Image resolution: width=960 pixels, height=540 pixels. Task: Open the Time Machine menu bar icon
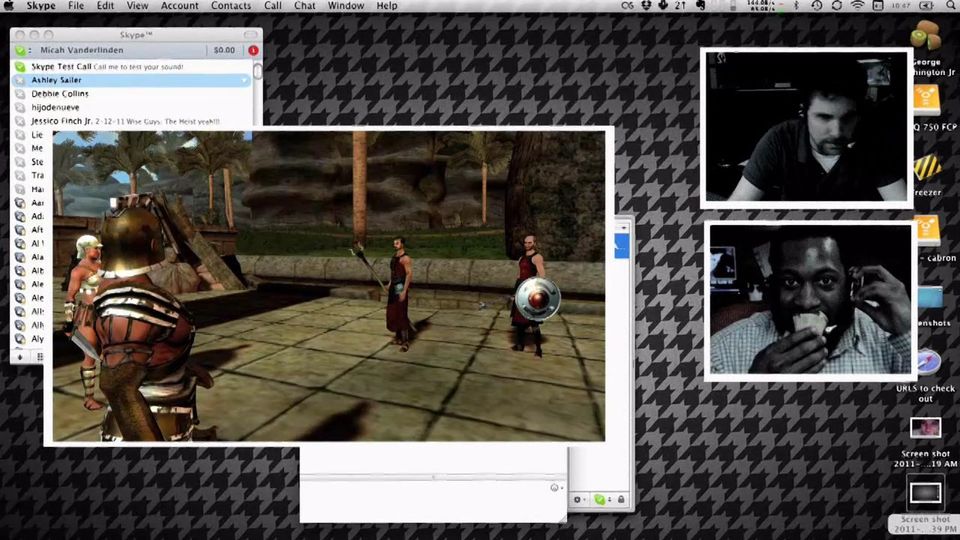[817, 6]
